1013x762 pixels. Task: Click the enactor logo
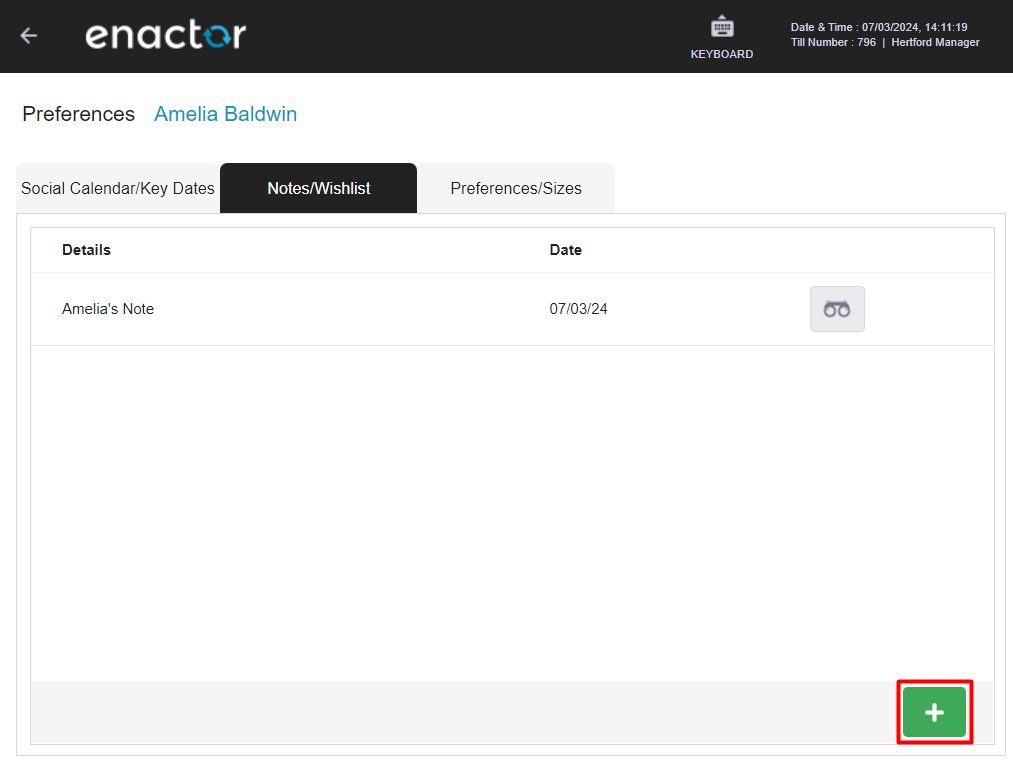point(165,34)
